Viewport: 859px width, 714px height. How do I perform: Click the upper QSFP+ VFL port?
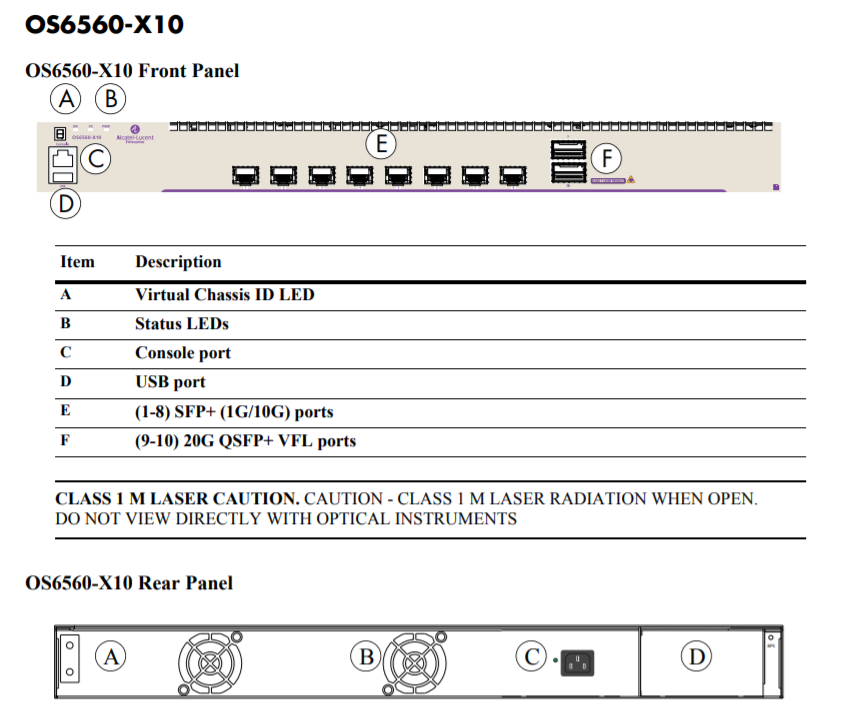click(x=569, y=150)
